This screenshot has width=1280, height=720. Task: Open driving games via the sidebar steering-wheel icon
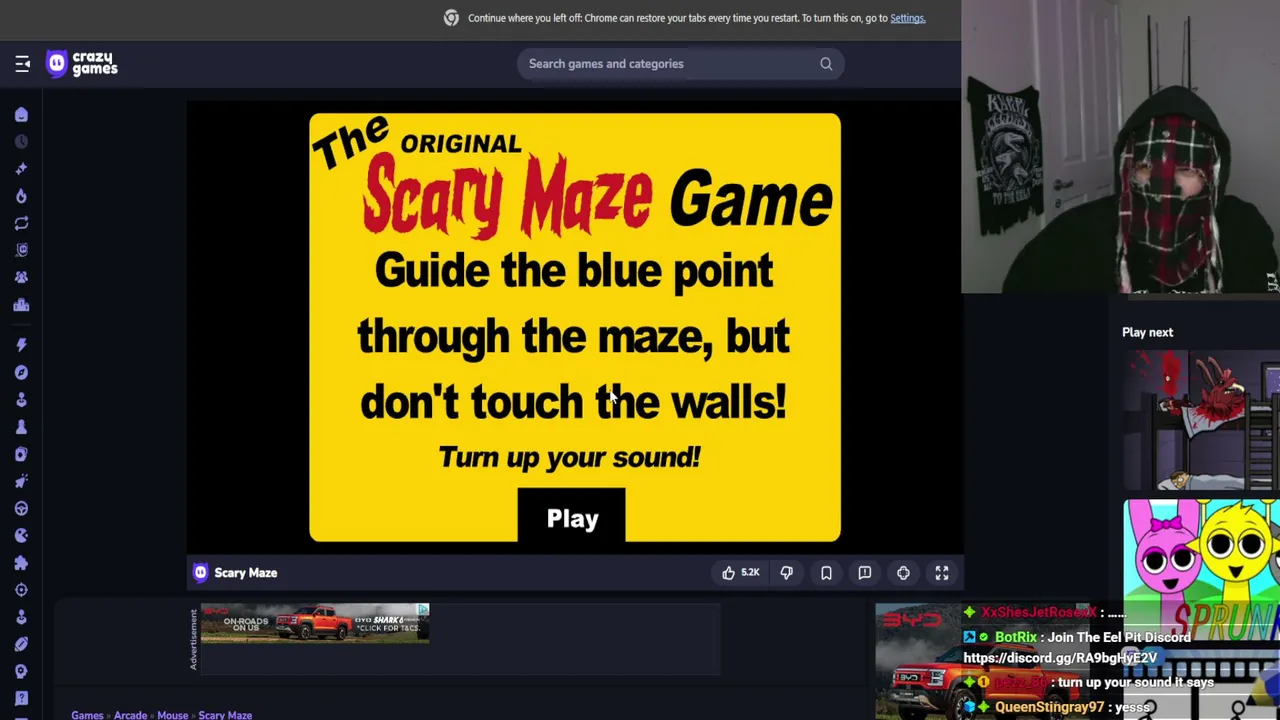21,508
